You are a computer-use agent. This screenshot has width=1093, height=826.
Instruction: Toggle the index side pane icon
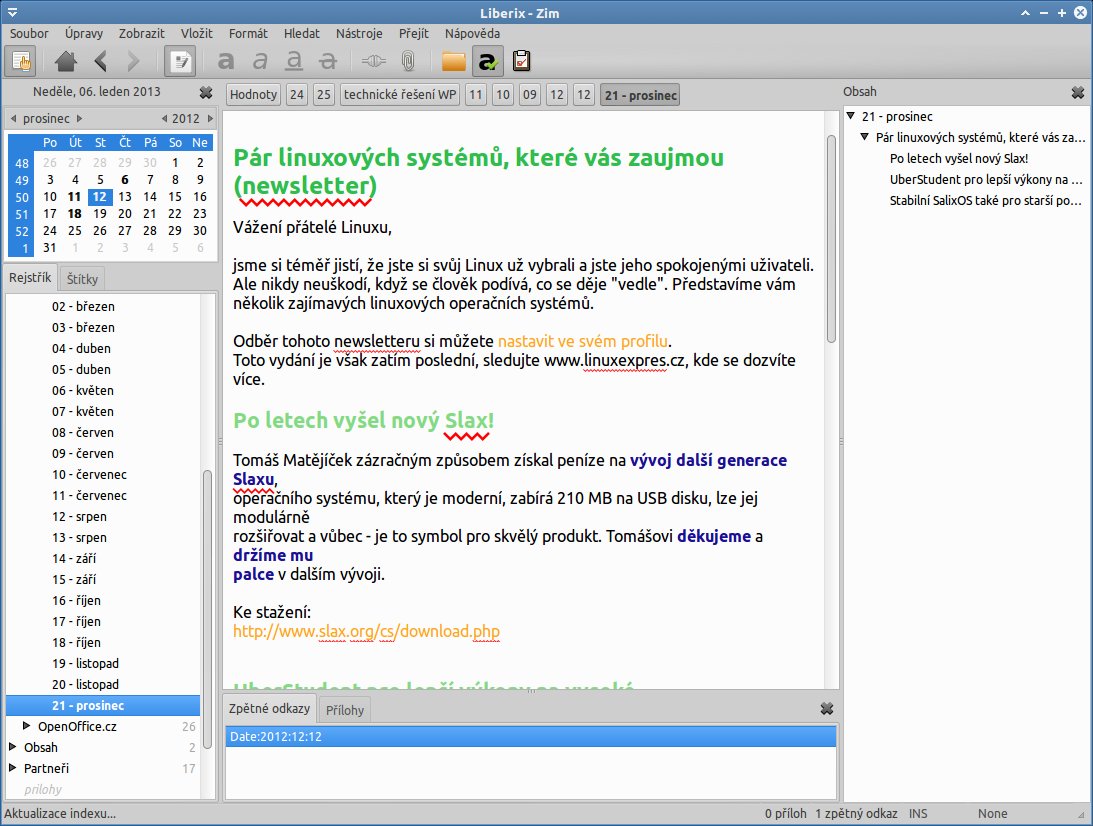coord(22,61)
